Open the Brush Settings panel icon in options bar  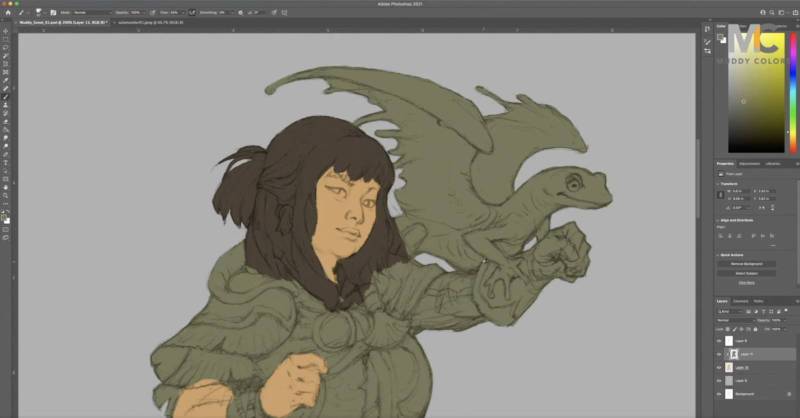click(x=53, y=12)
